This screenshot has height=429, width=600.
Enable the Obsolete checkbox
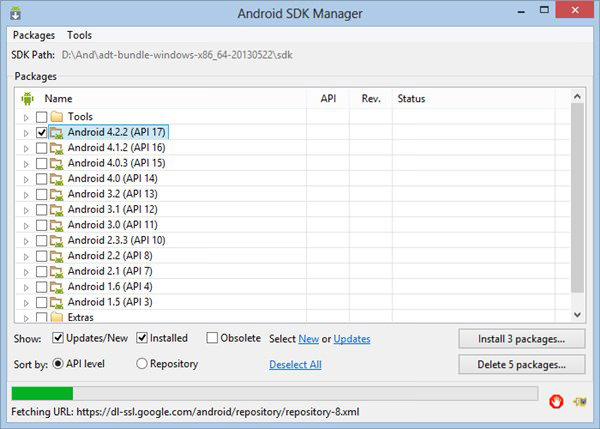tap(212, 338)
